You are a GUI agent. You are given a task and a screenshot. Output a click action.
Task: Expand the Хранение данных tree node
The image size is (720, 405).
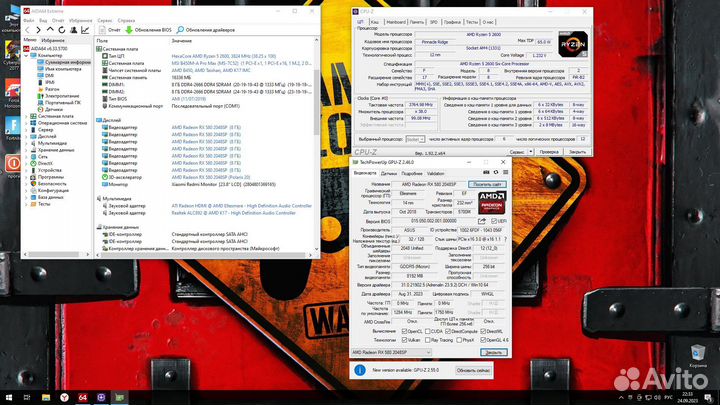coord(26,150)
